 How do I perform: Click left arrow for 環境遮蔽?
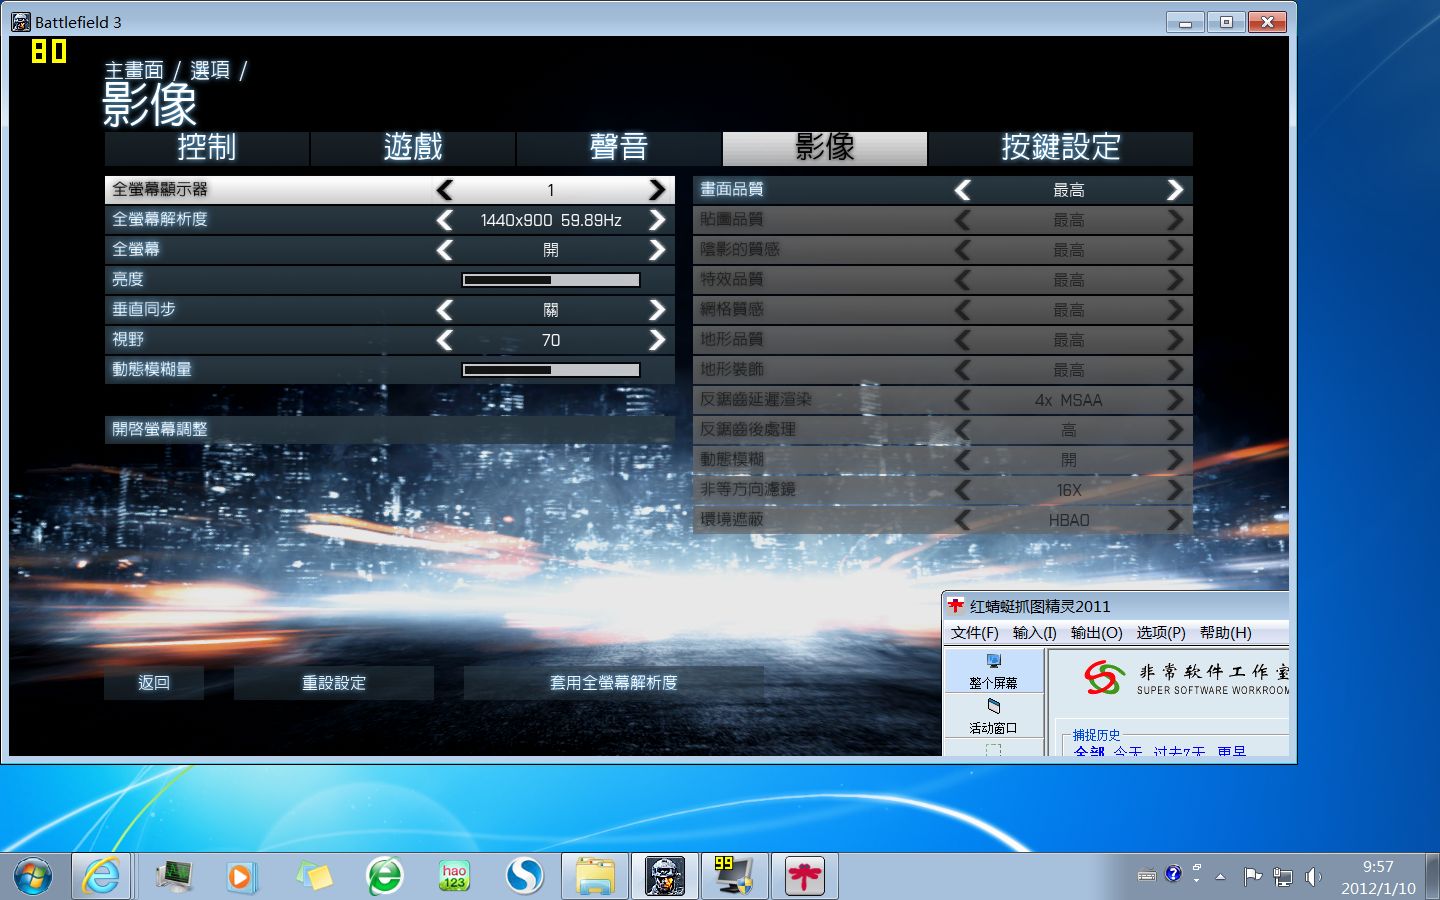[x=963, y=520]
